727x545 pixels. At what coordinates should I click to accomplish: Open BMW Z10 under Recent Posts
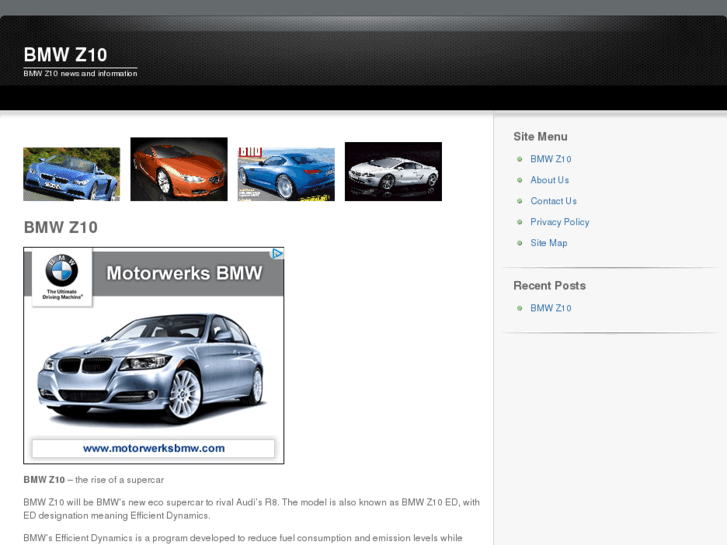551,308
